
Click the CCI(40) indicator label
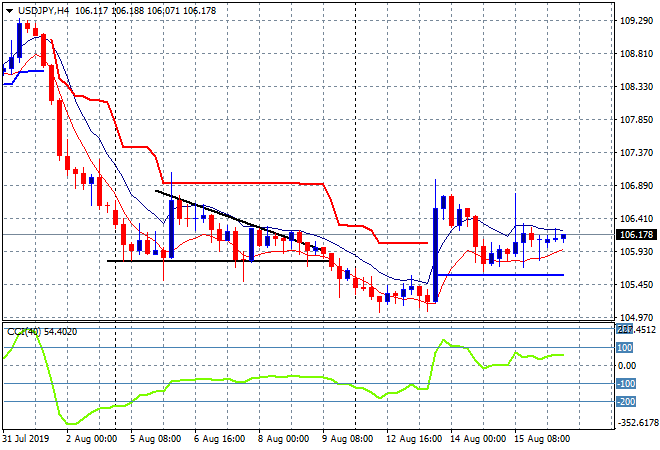click(23, 331)
